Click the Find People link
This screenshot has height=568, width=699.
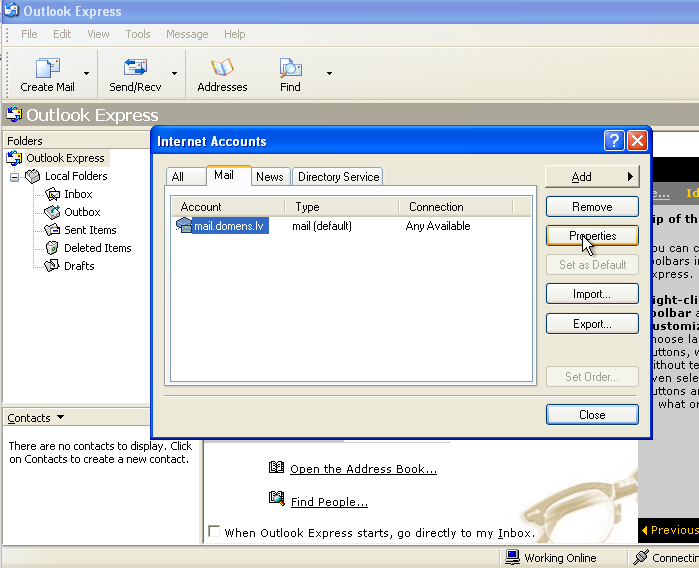329,502
